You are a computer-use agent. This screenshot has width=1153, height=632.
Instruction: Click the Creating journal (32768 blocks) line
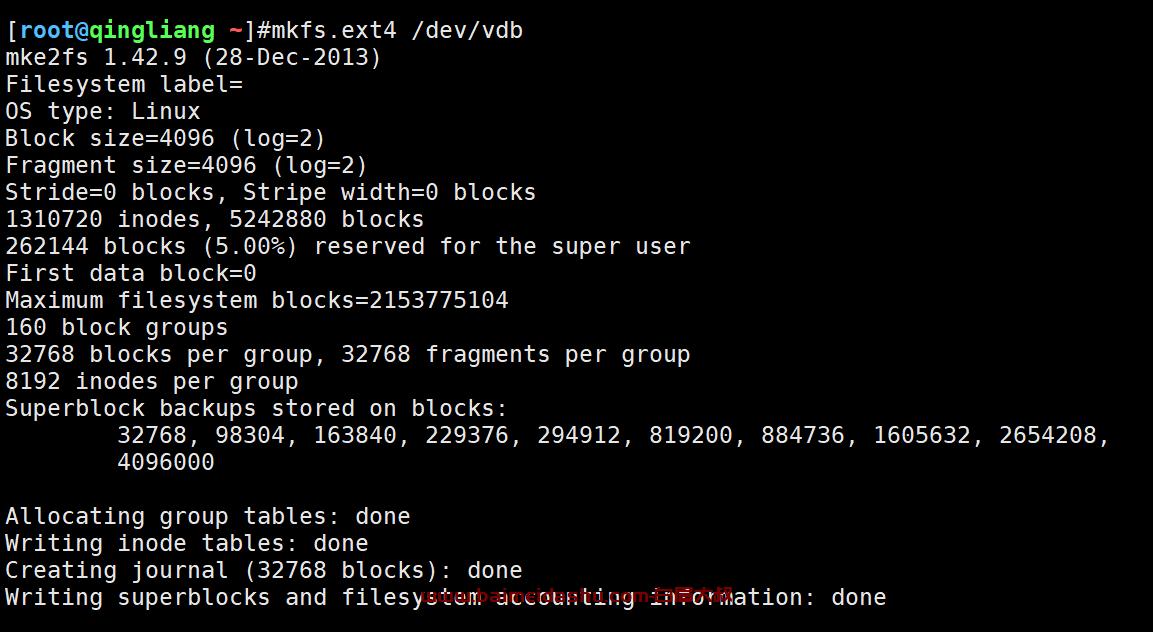point(264,570)
